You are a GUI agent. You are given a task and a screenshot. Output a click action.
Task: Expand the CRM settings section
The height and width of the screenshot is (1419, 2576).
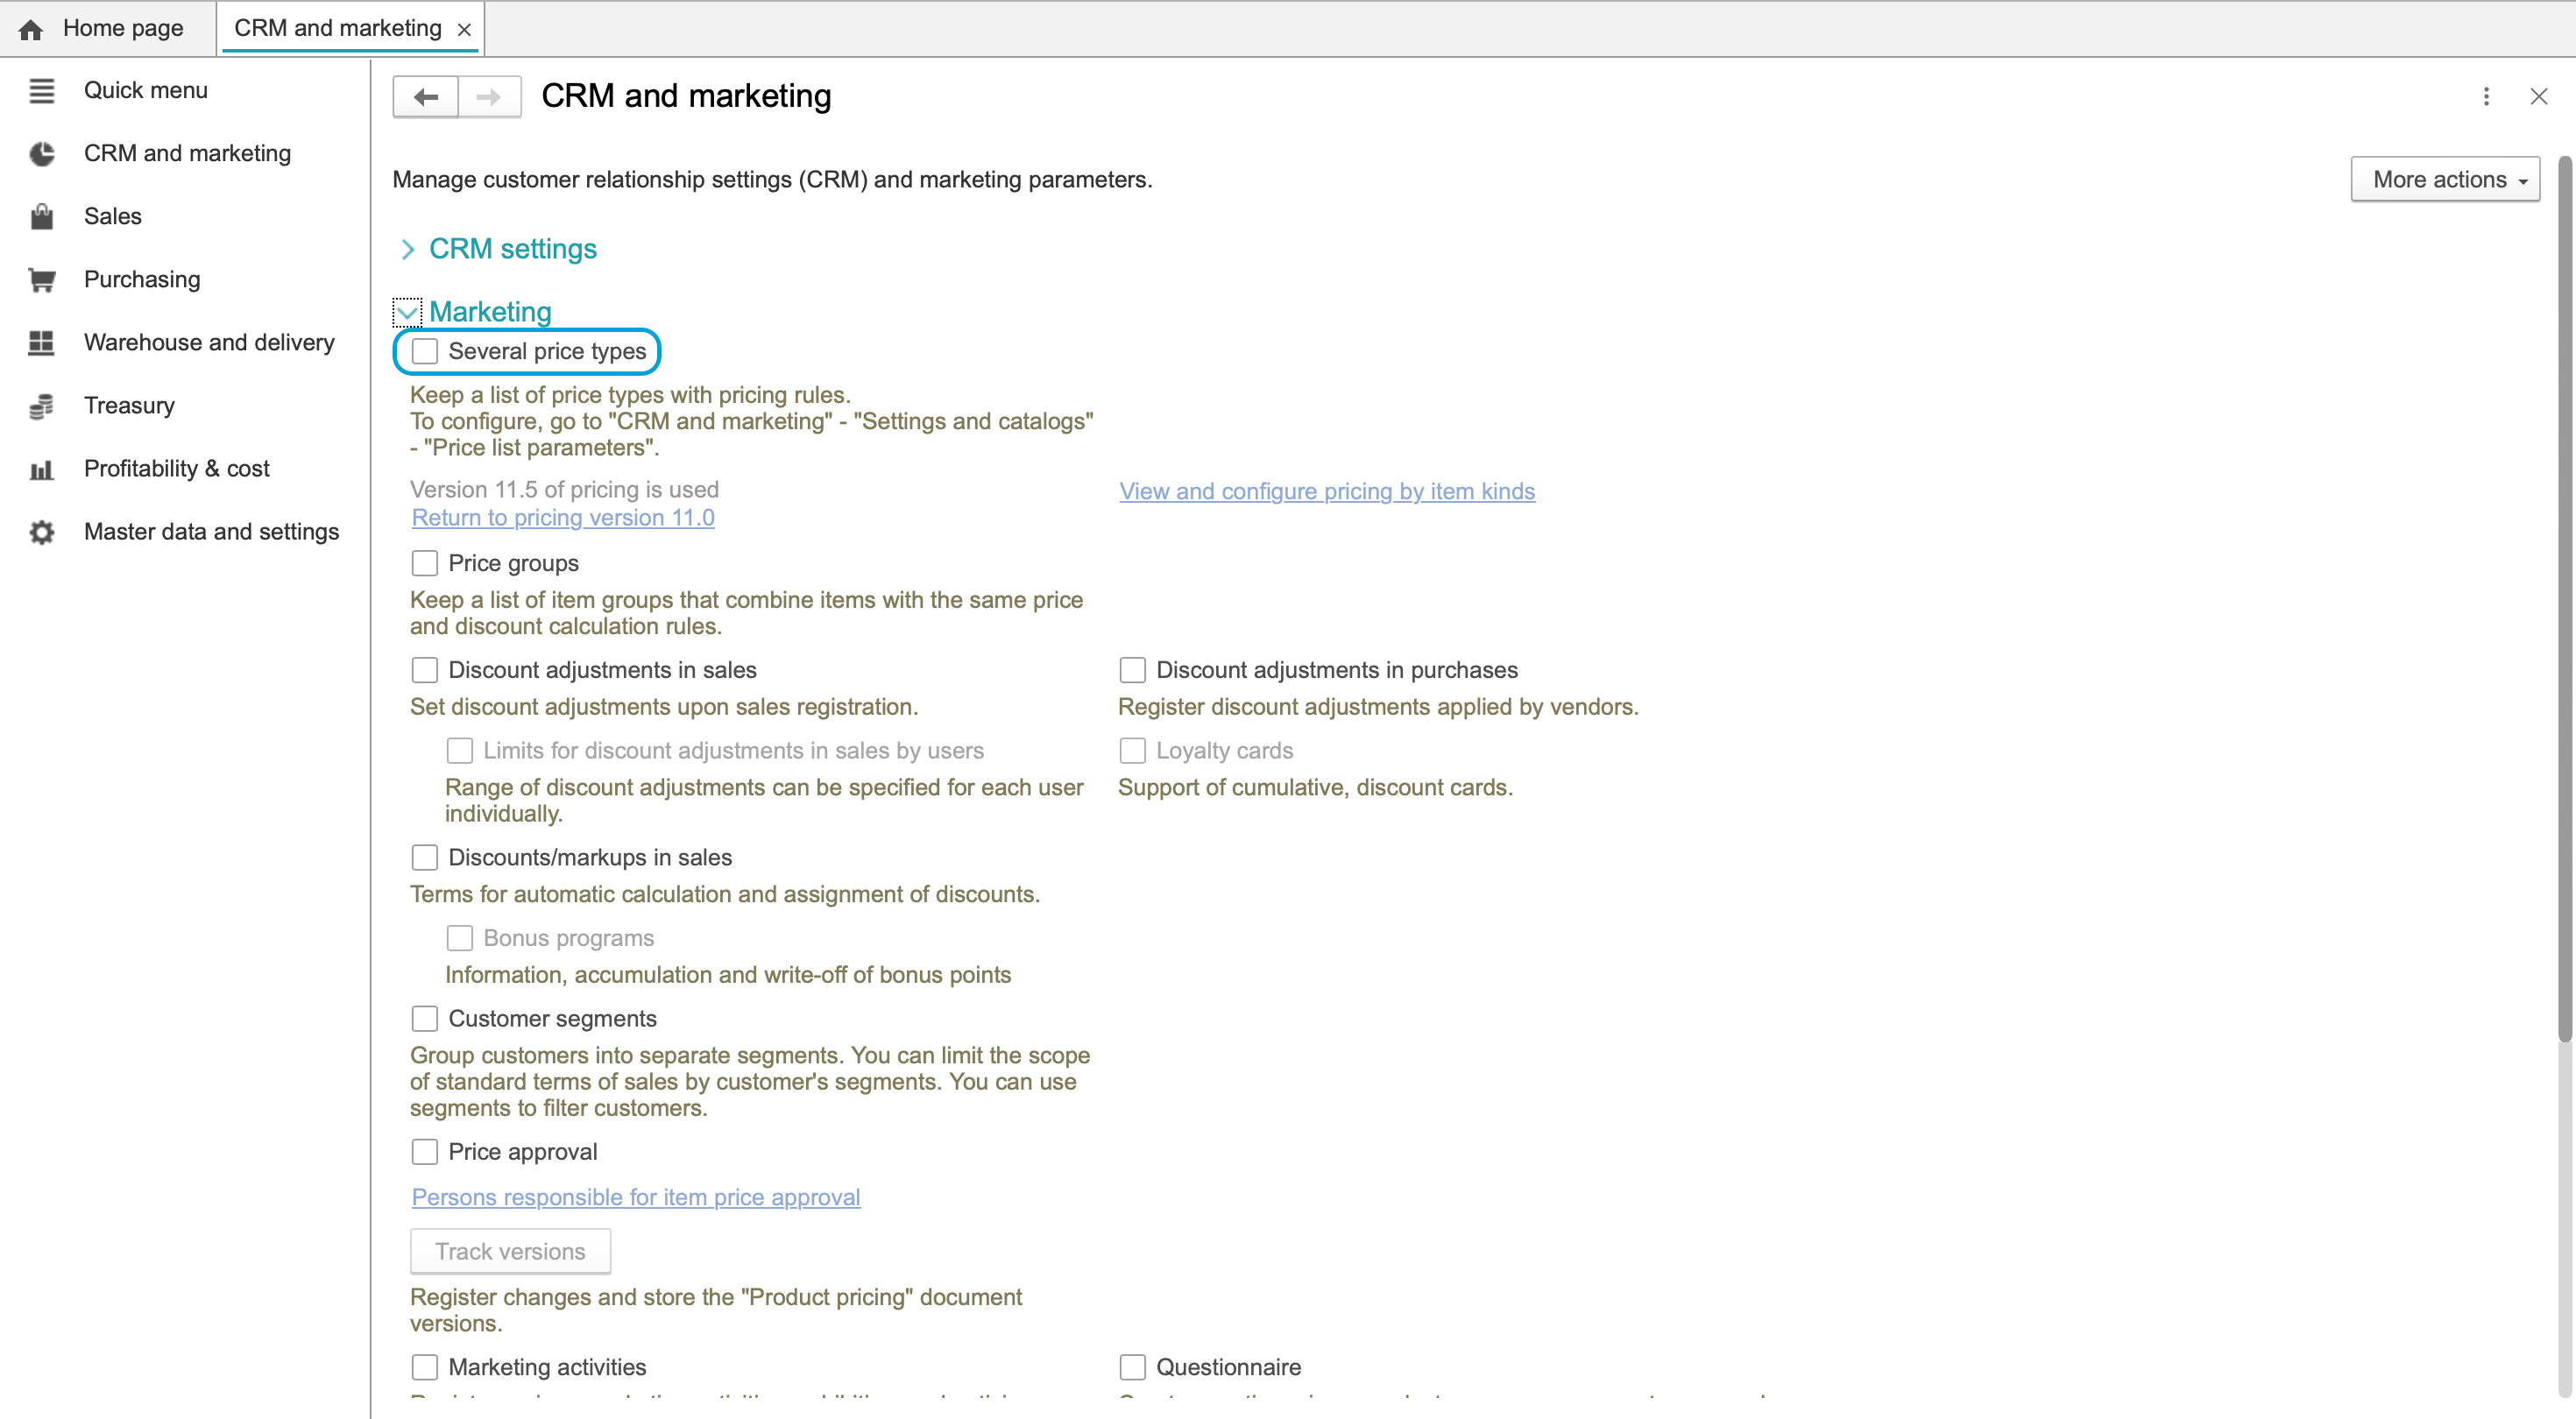point(407,249)
